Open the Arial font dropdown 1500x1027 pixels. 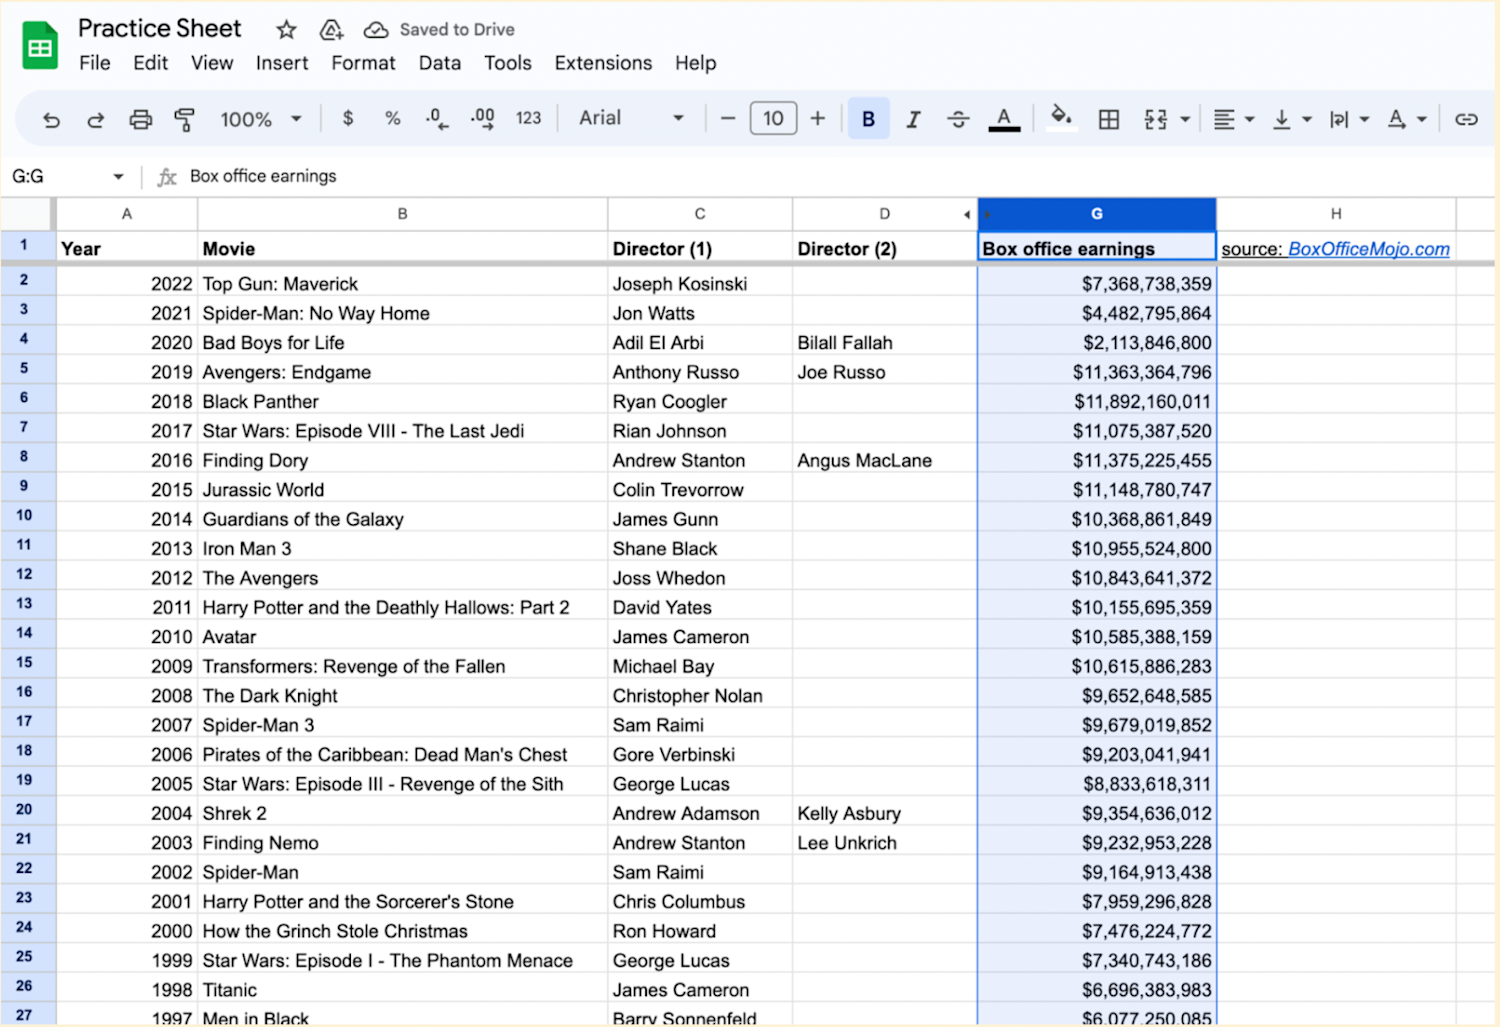632,118
